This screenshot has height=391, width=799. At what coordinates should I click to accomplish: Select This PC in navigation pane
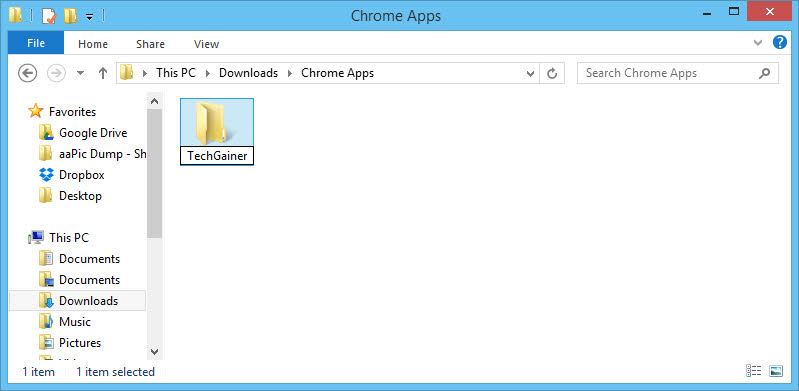69,238
